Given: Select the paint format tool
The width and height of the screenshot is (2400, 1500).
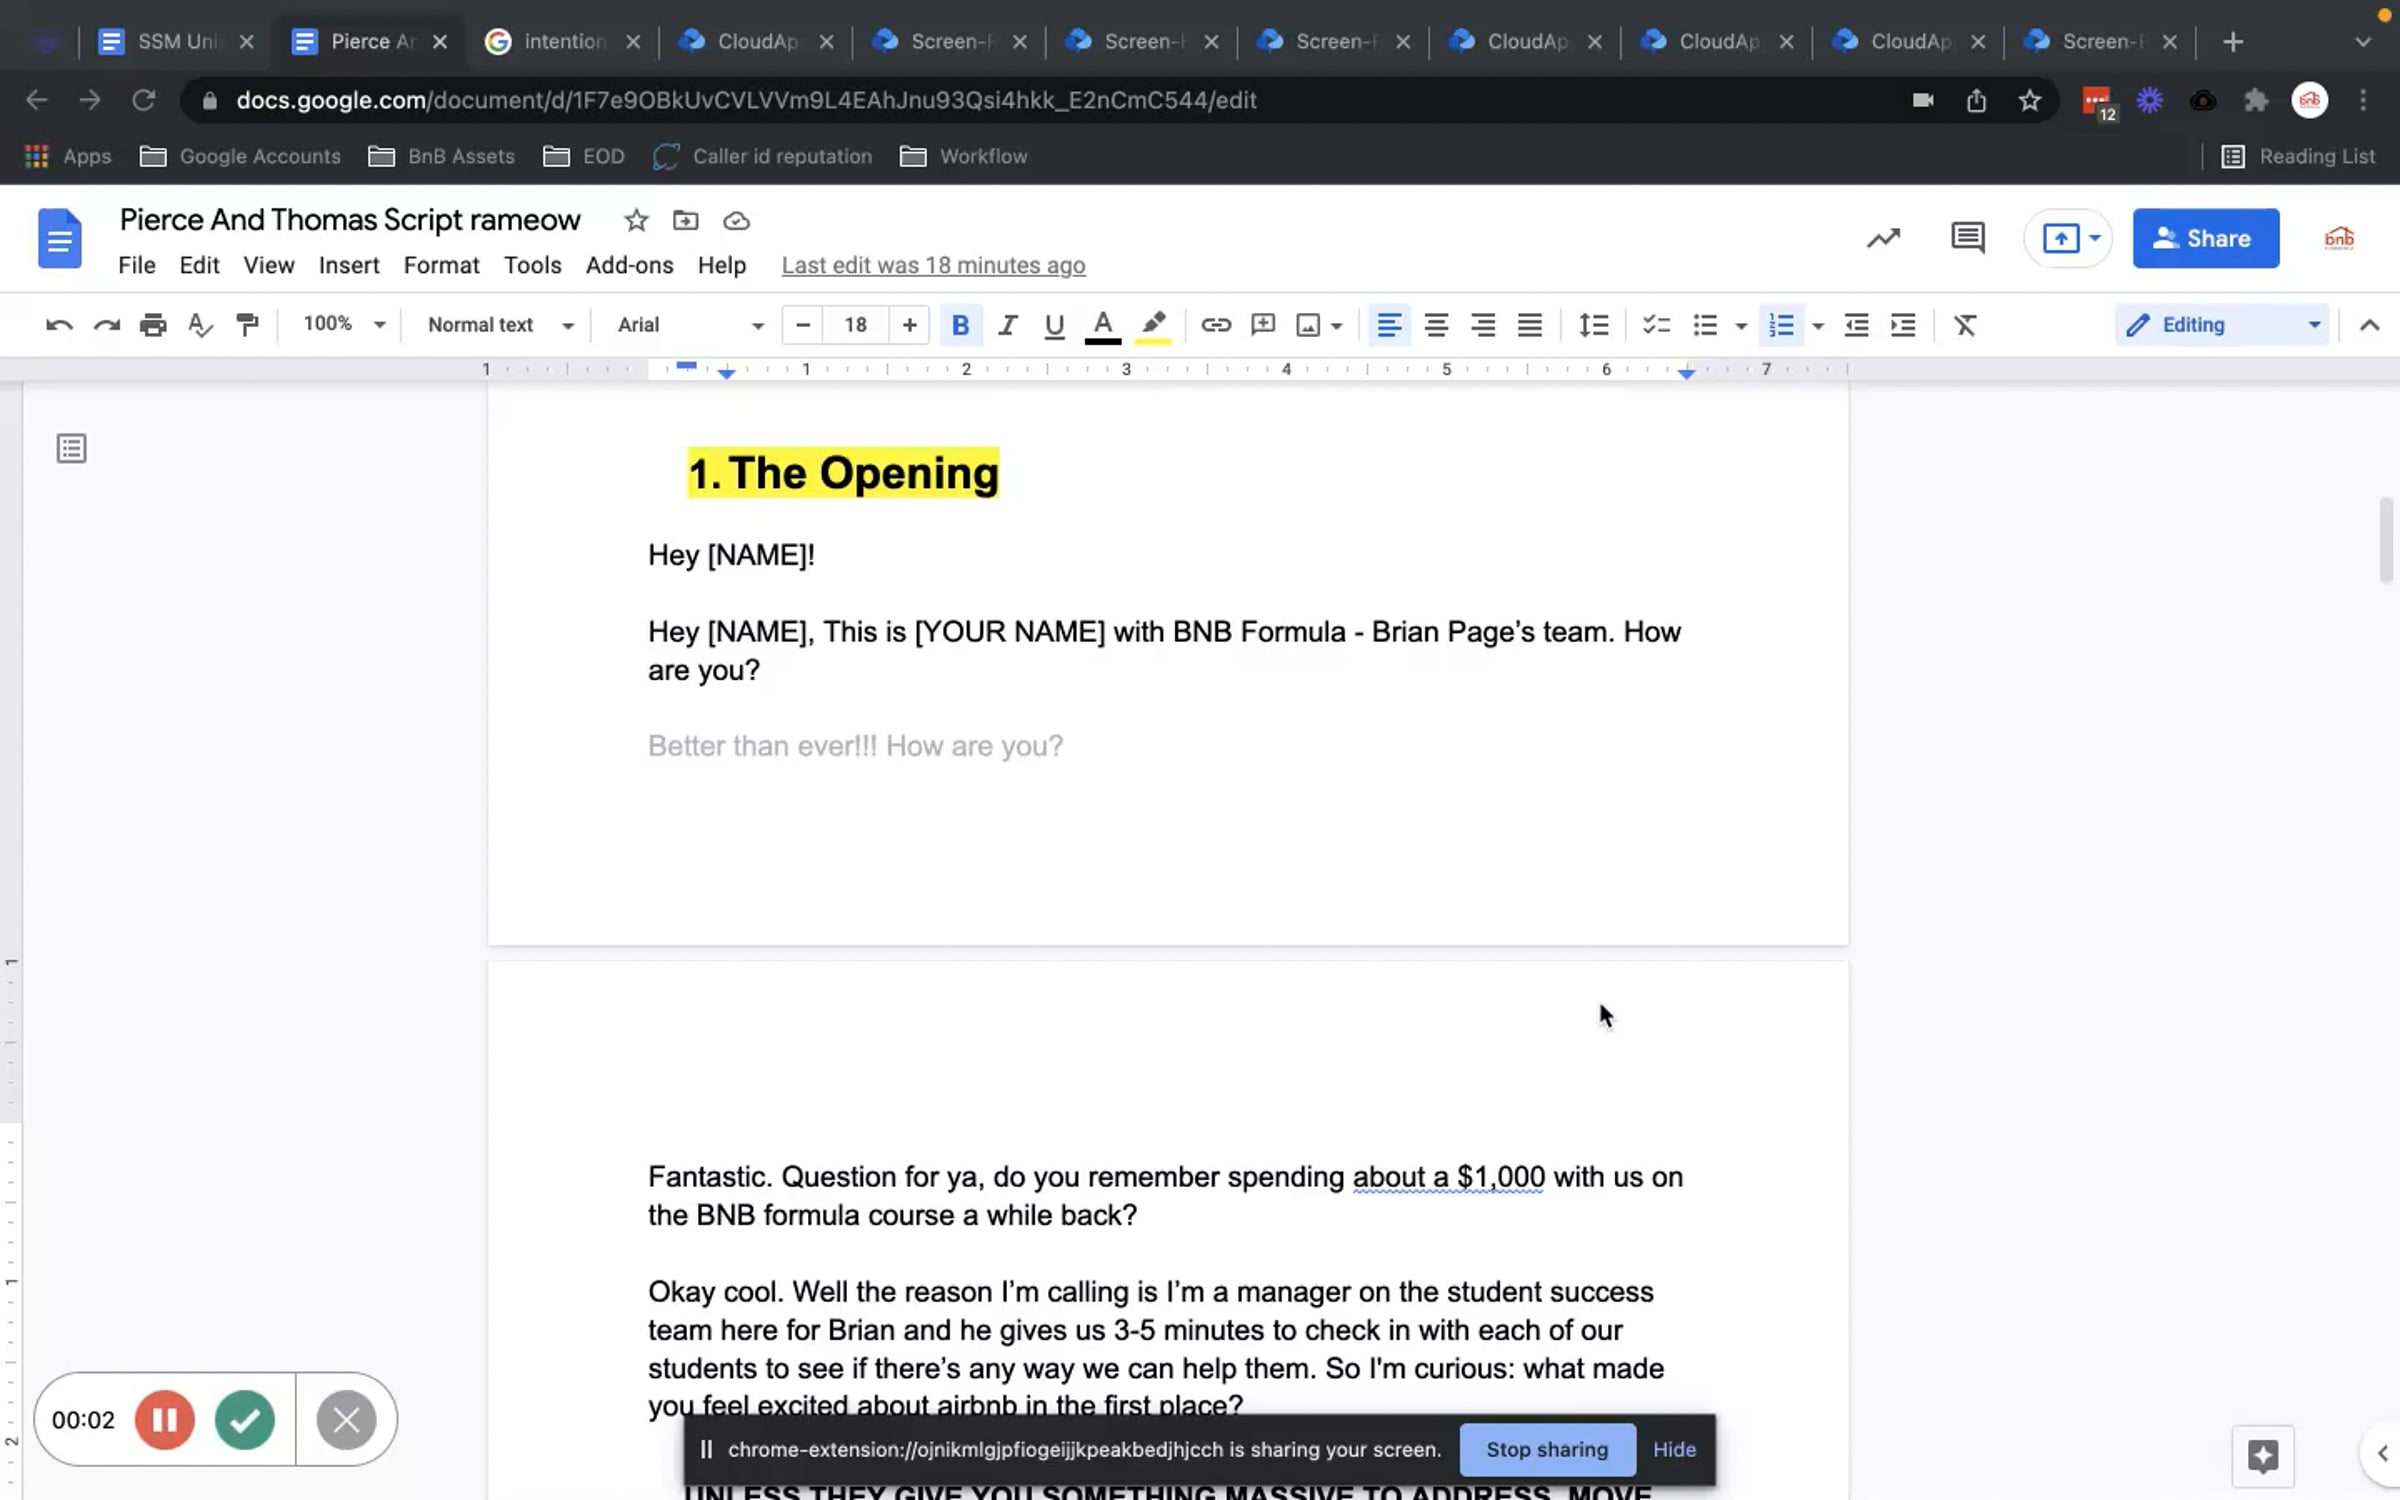Looking at the screenshot, I should (x=247, y=325).
